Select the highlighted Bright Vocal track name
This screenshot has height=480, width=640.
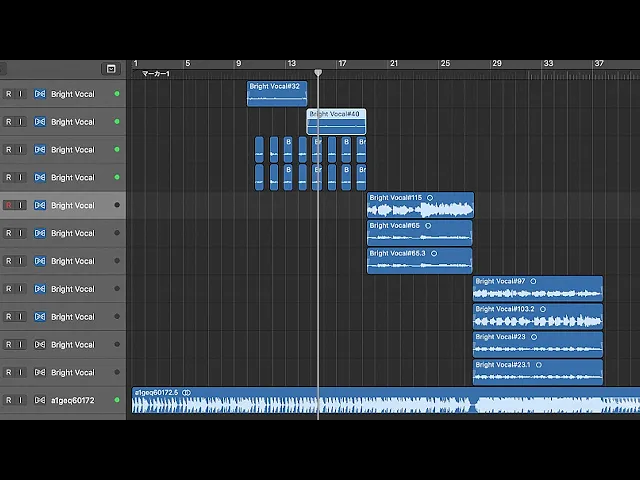pyautogui.click(x=73, y=205)
